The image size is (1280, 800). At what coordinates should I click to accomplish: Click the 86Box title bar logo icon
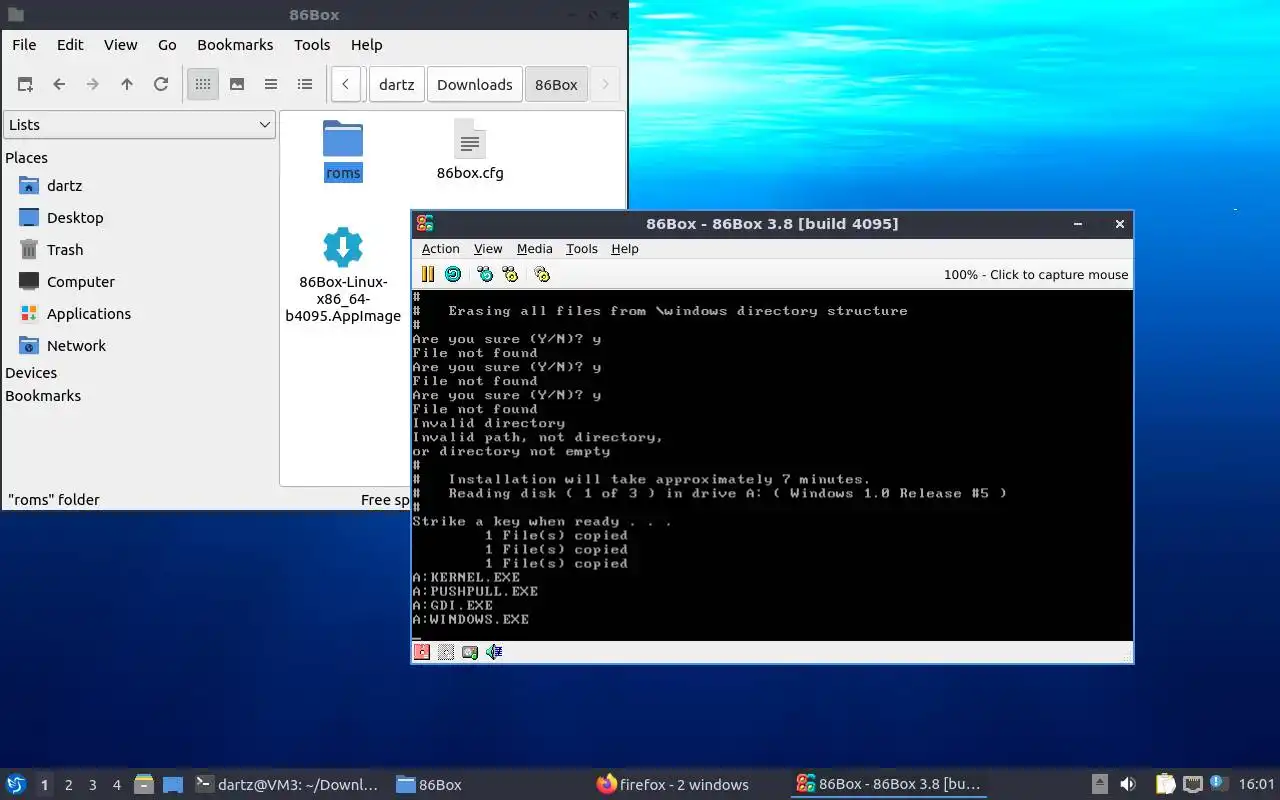coord(425,223)
